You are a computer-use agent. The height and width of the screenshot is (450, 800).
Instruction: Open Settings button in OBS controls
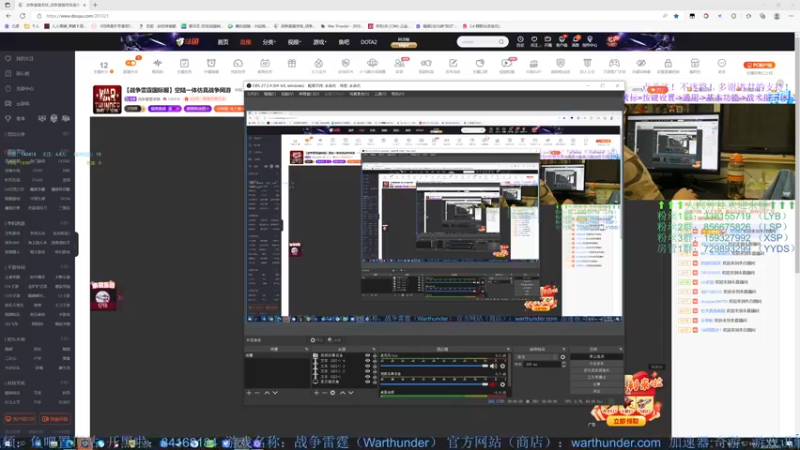tap(596, 384)
